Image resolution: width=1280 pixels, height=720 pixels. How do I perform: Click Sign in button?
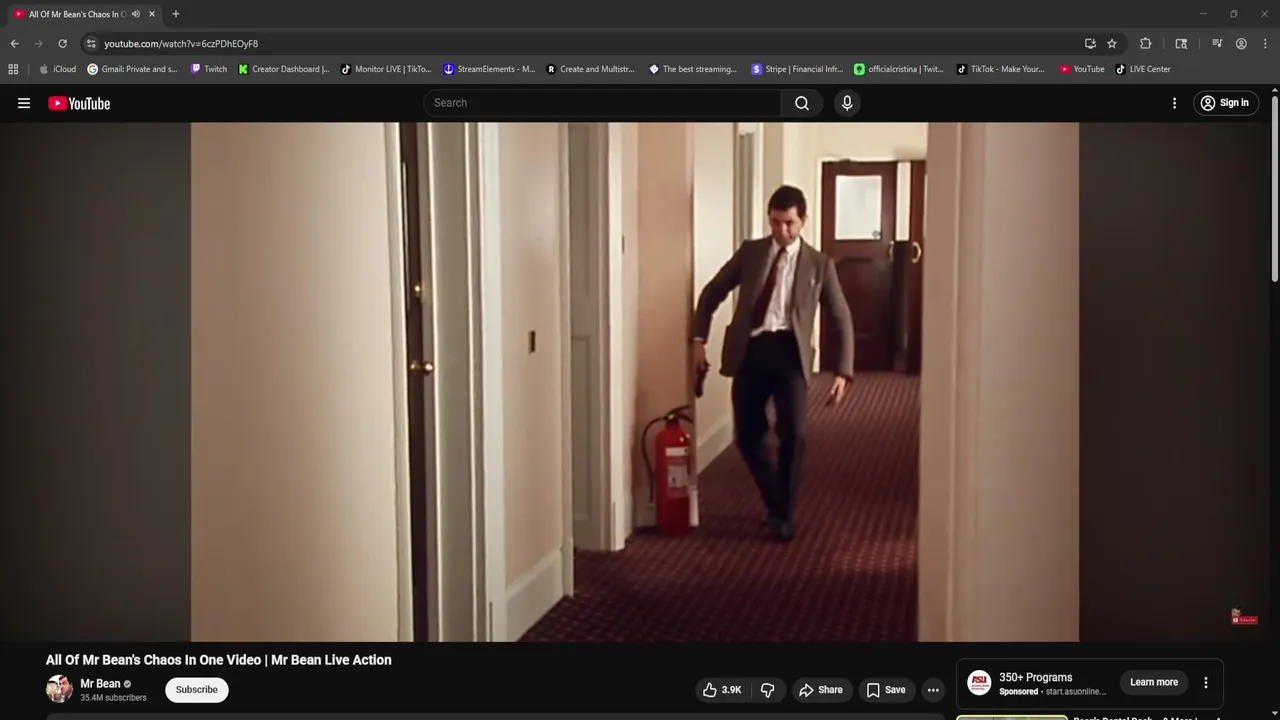pyautogui.click(x=1225, y=103)
